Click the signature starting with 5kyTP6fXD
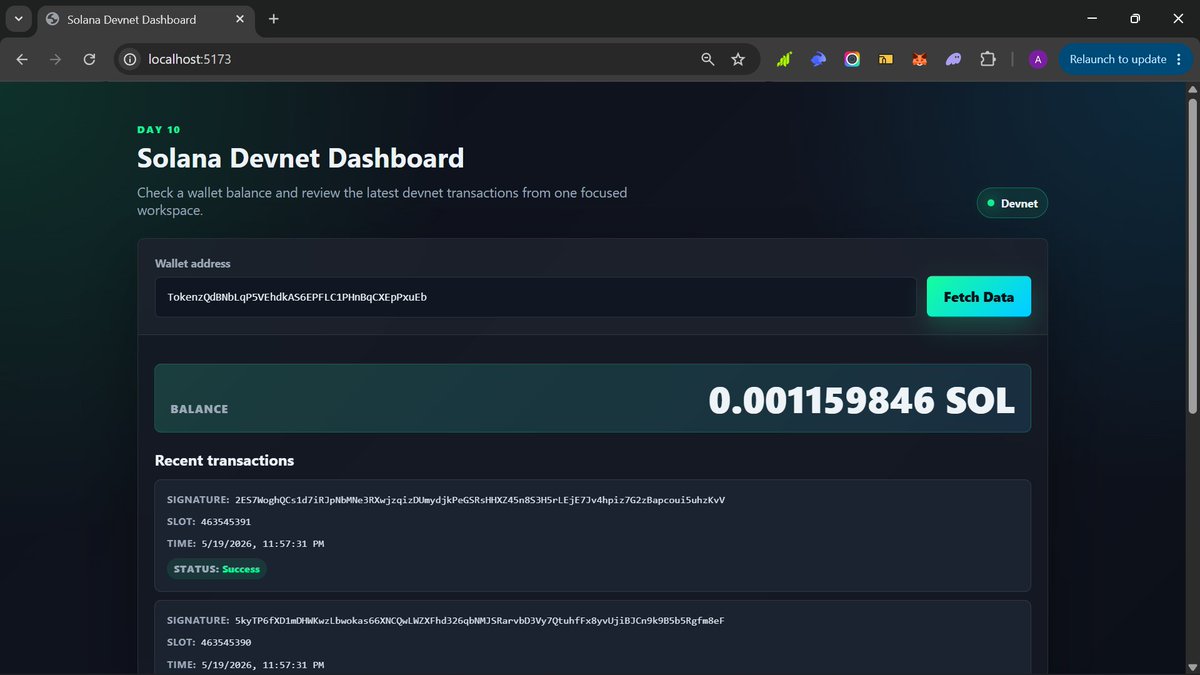Screen dimensions: 1200x675 [x=479, y=620]
